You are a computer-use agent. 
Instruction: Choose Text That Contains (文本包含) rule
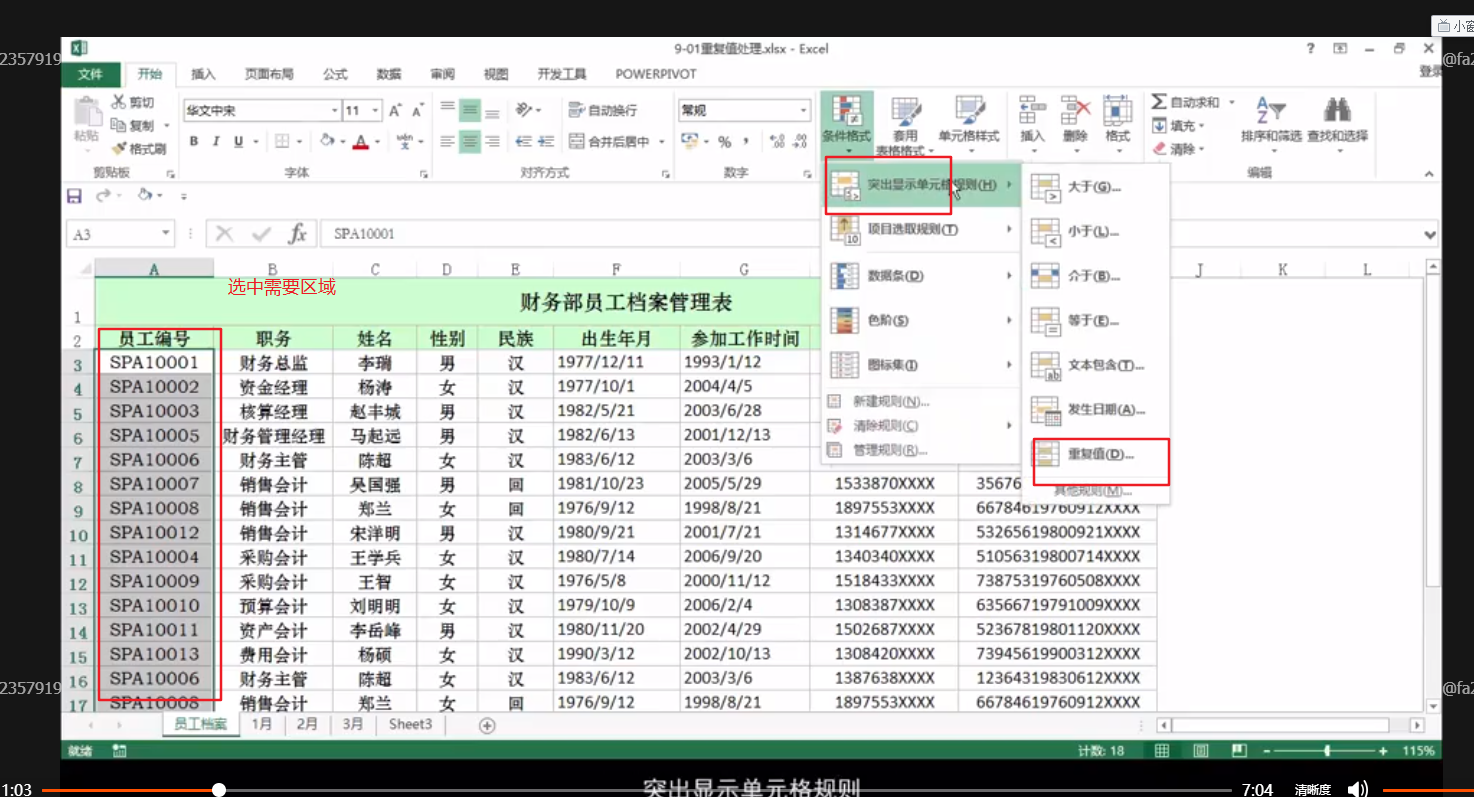1095,365
